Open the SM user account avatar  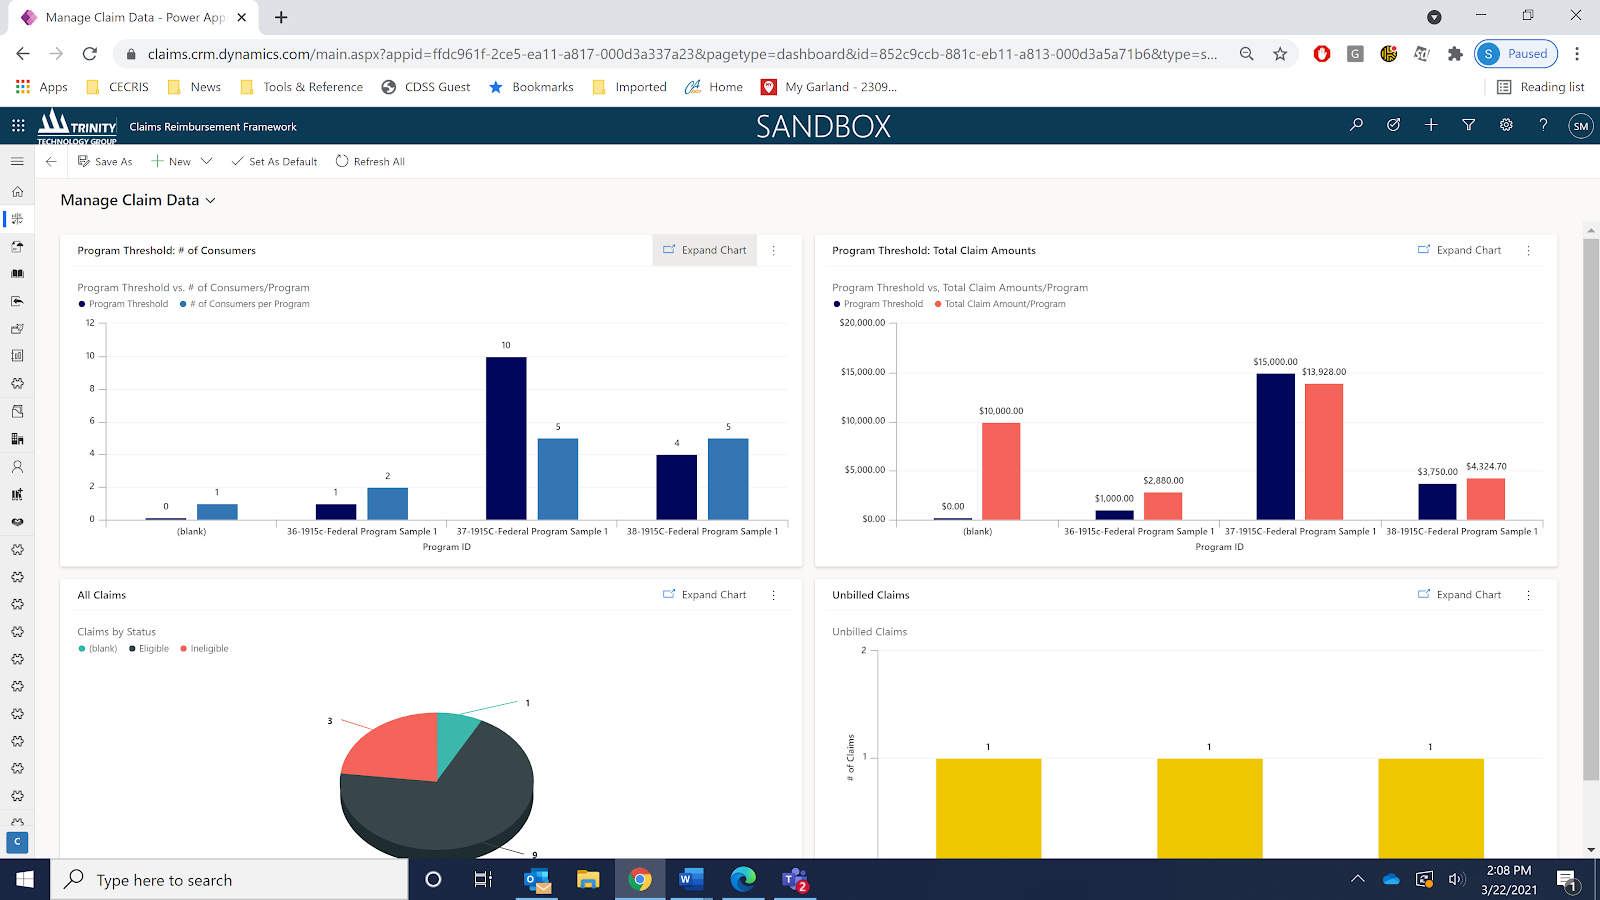point(1580,126)
